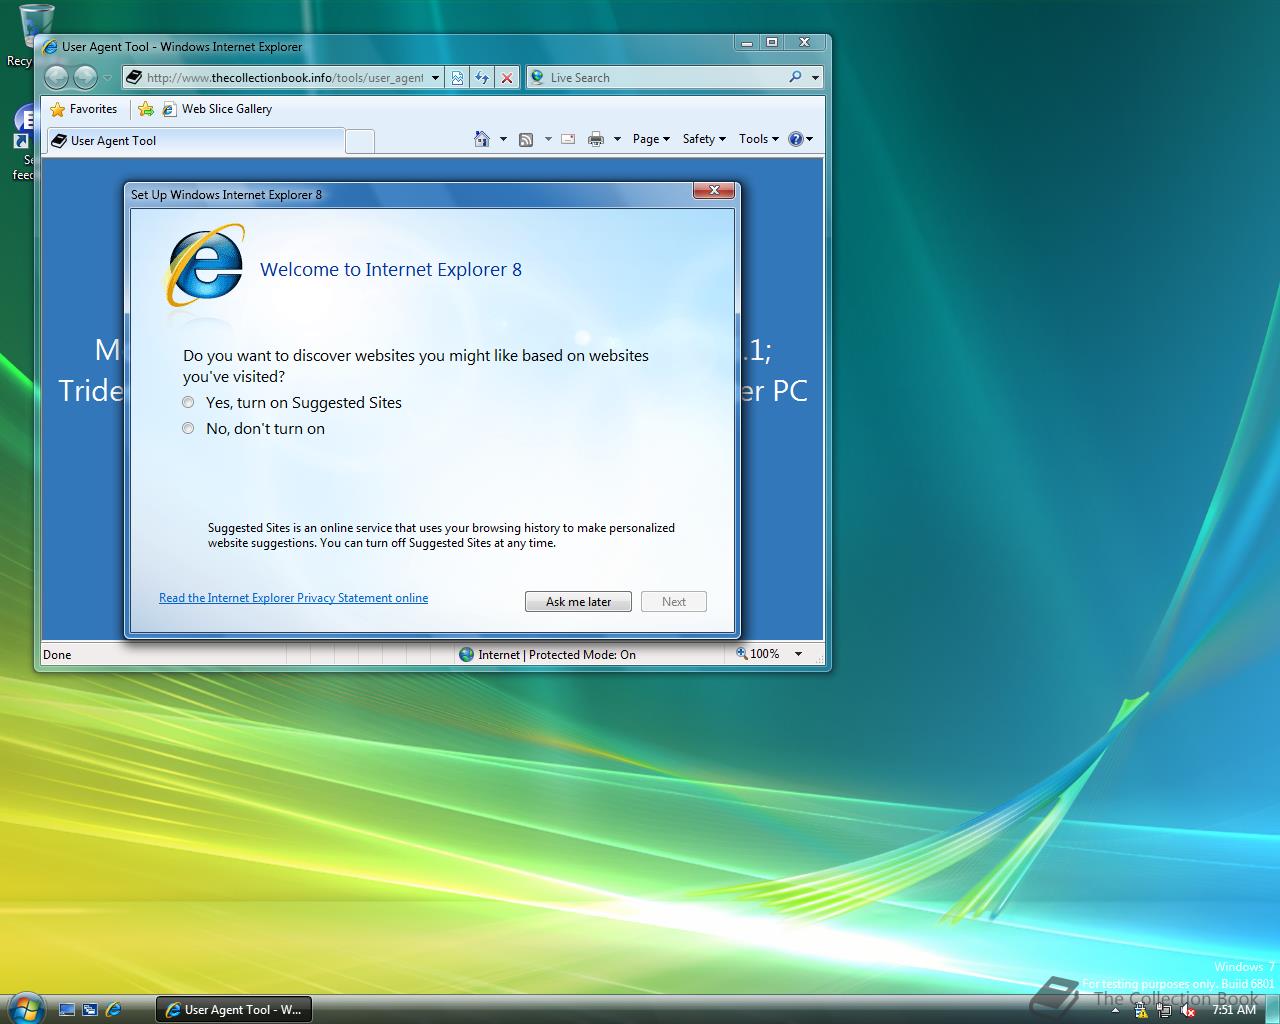Maximize the Internet Explorer window
The image size is (1280, 1024).
(x=771, y=42)
